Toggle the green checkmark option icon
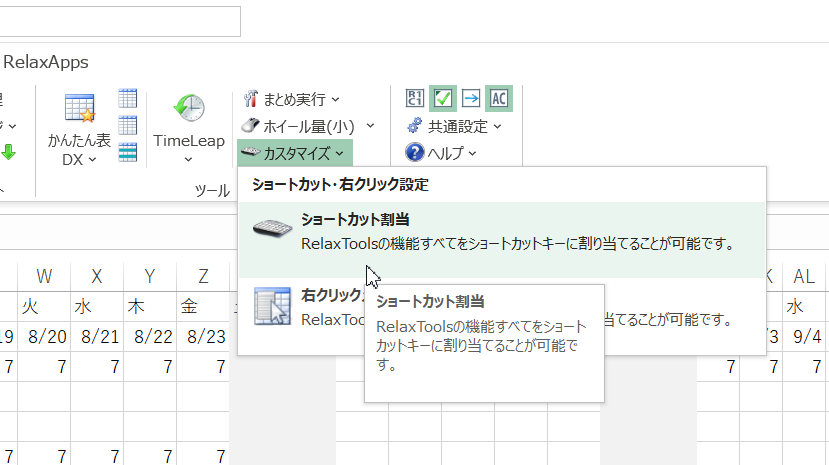This screenshot has height=465, width=829. click(443, 98)
